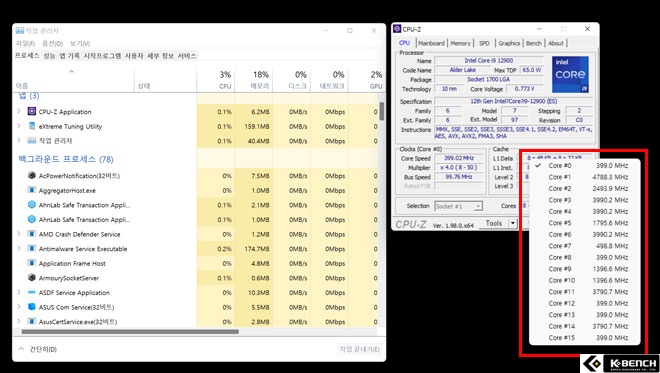Expand the CPU-Z Application process row
The image size is (660, 373).
(19, 112)
